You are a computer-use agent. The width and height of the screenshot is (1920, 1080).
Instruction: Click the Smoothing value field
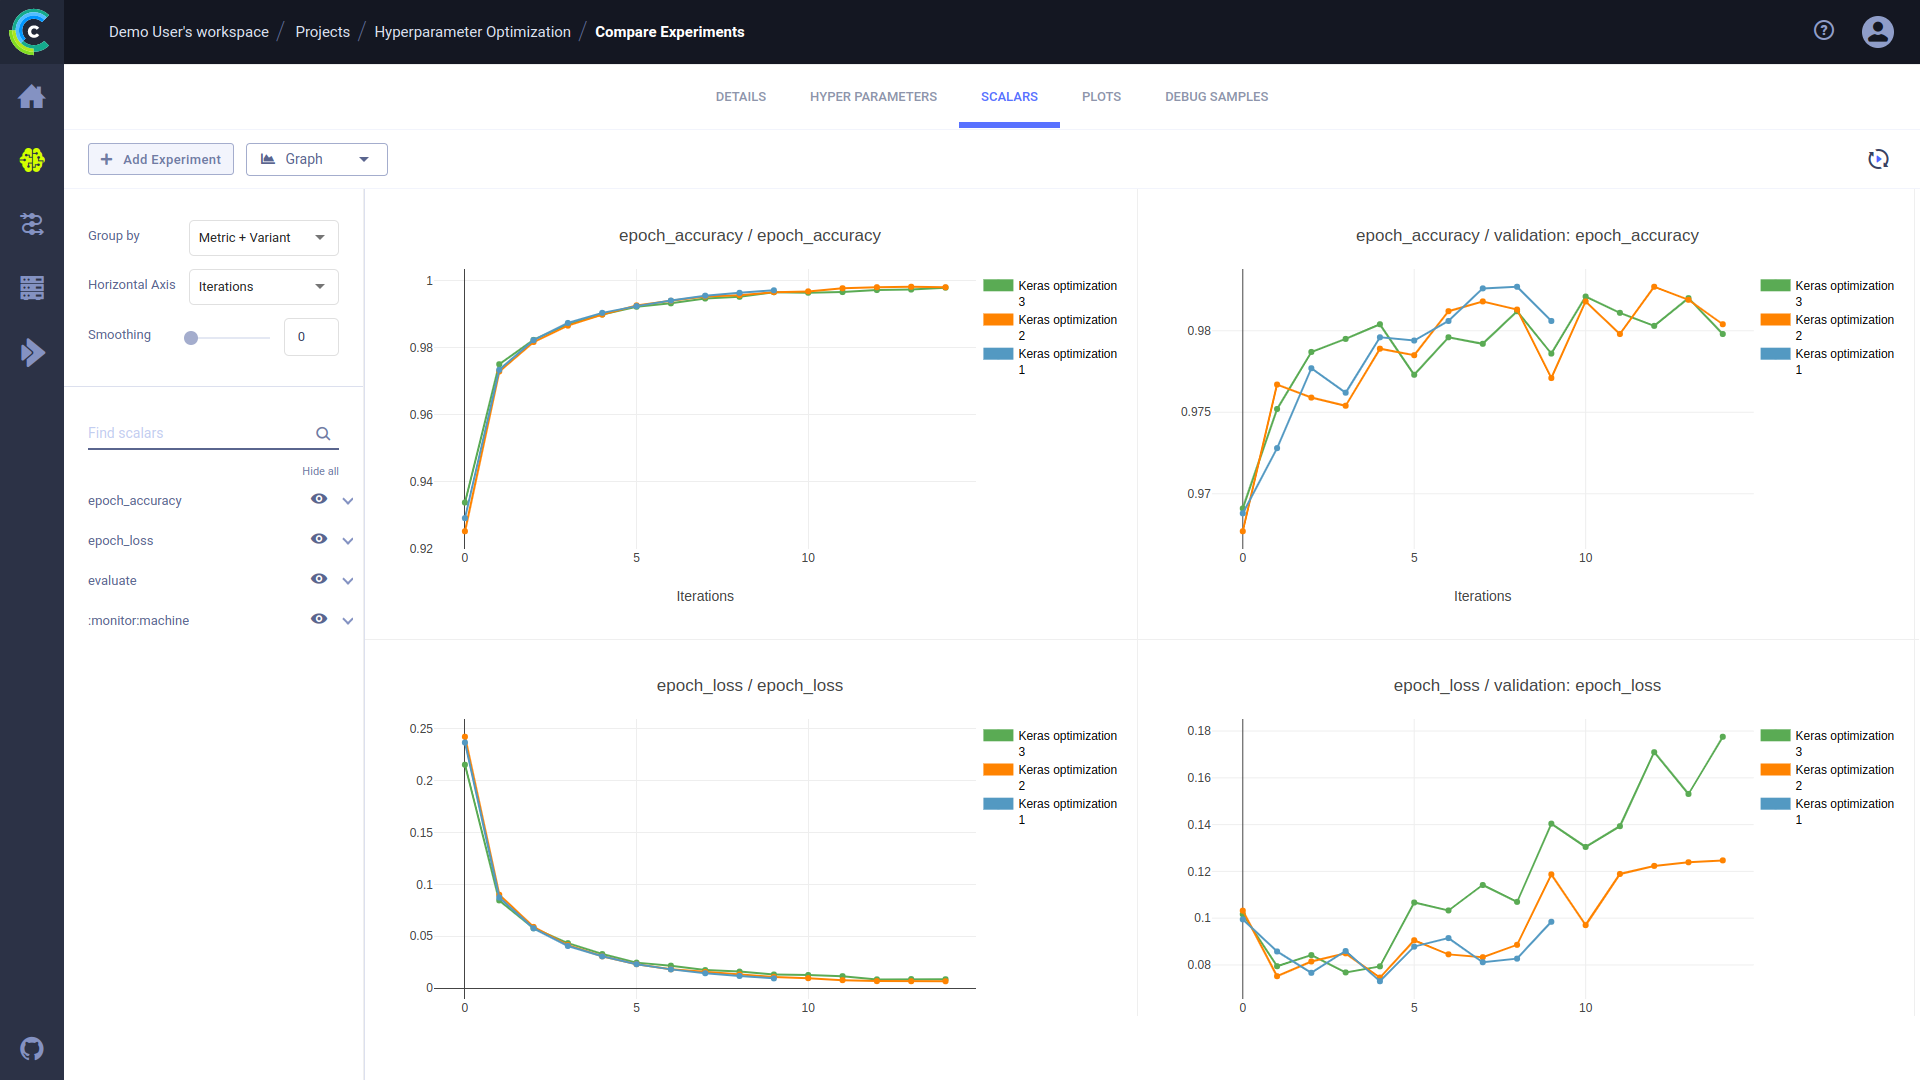point(311,337)
